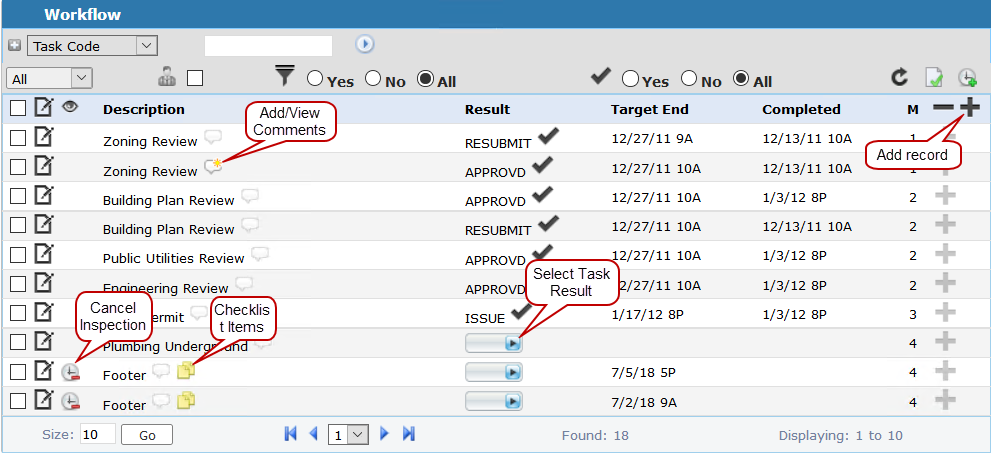Image resolution: width=991 pixels, height=453 pixels.
Task: Select the Public Utilities Review row checkbox
Action: point(18,255)
